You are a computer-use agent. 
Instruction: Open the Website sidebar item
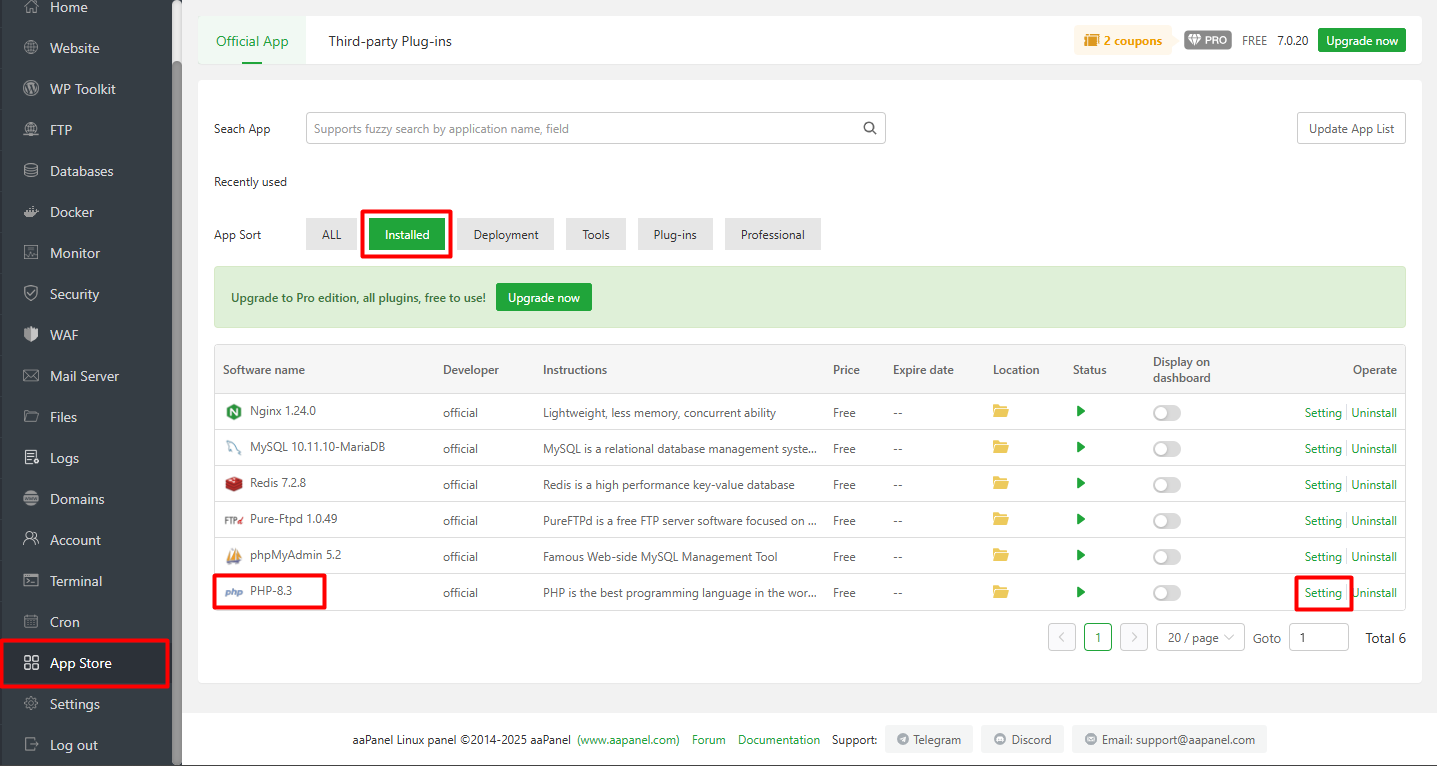coord(75,48)
